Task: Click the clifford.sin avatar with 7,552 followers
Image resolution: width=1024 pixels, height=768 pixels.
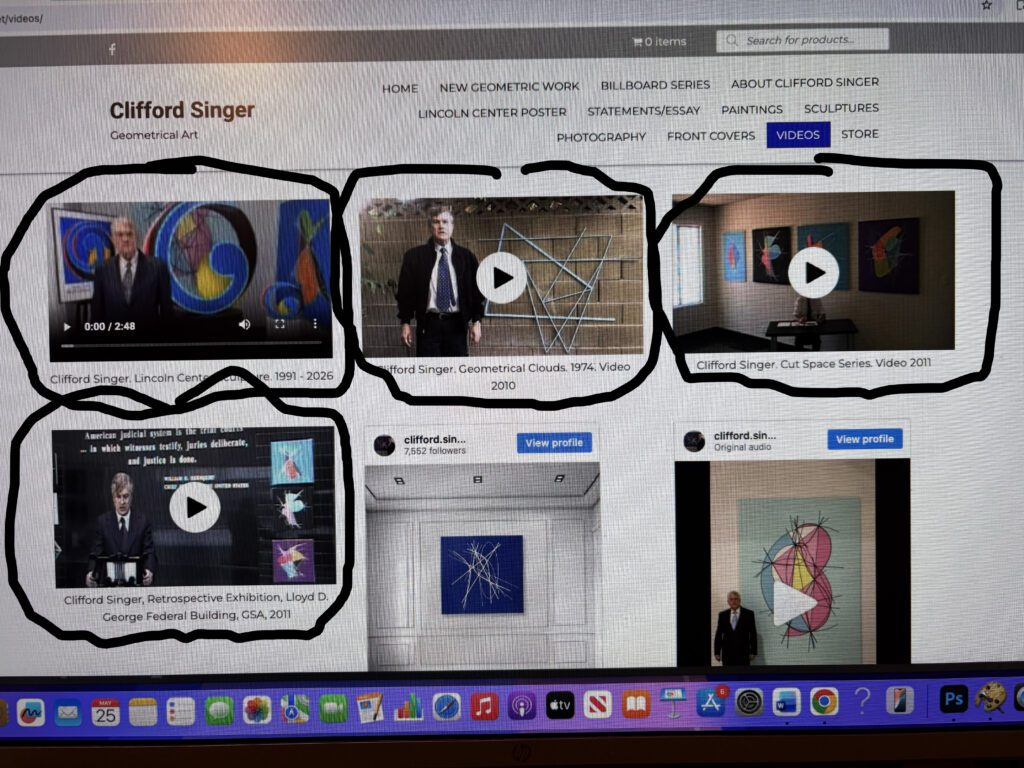Action: pos(385,445)
